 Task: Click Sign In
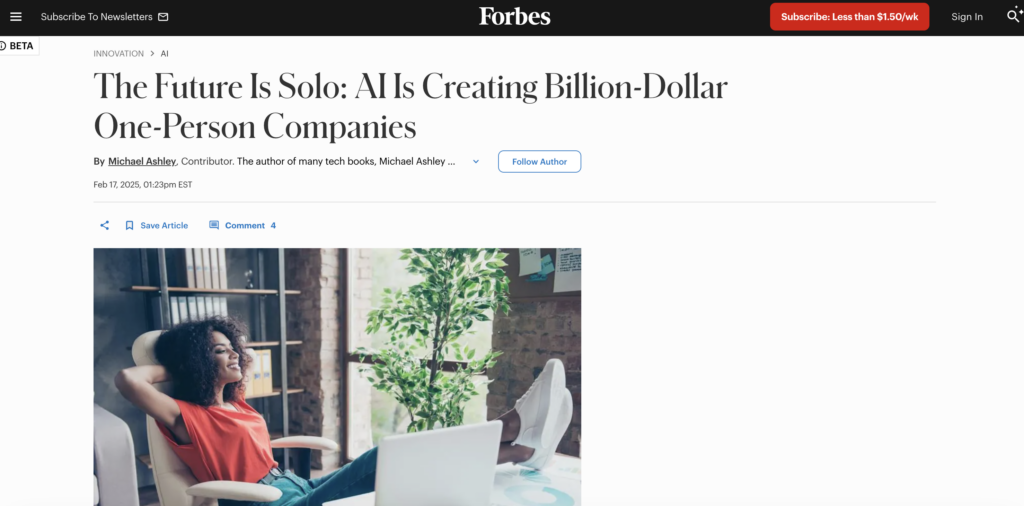click(966, 17)
